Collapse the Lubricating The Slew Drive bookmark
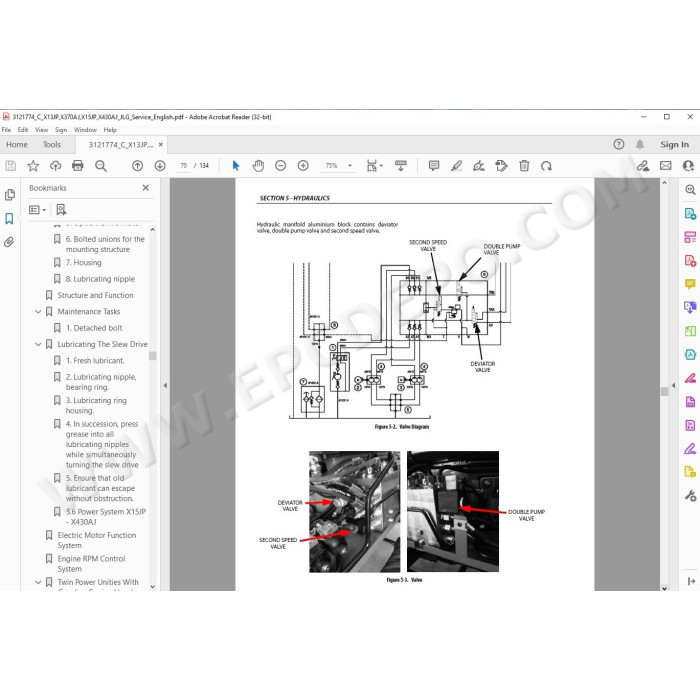The image size is (700, 700). click(38, 344)
